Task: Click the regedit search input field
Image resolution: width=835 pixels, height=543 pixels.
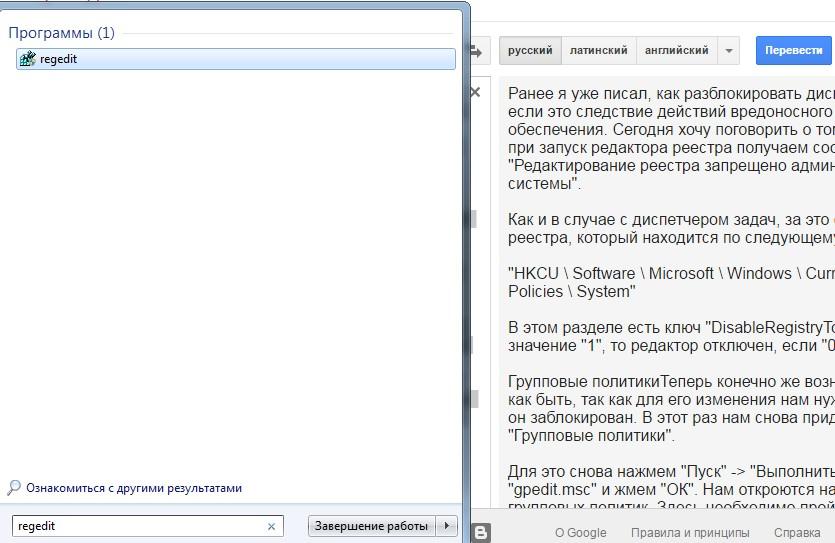Action: pos(148,526)
